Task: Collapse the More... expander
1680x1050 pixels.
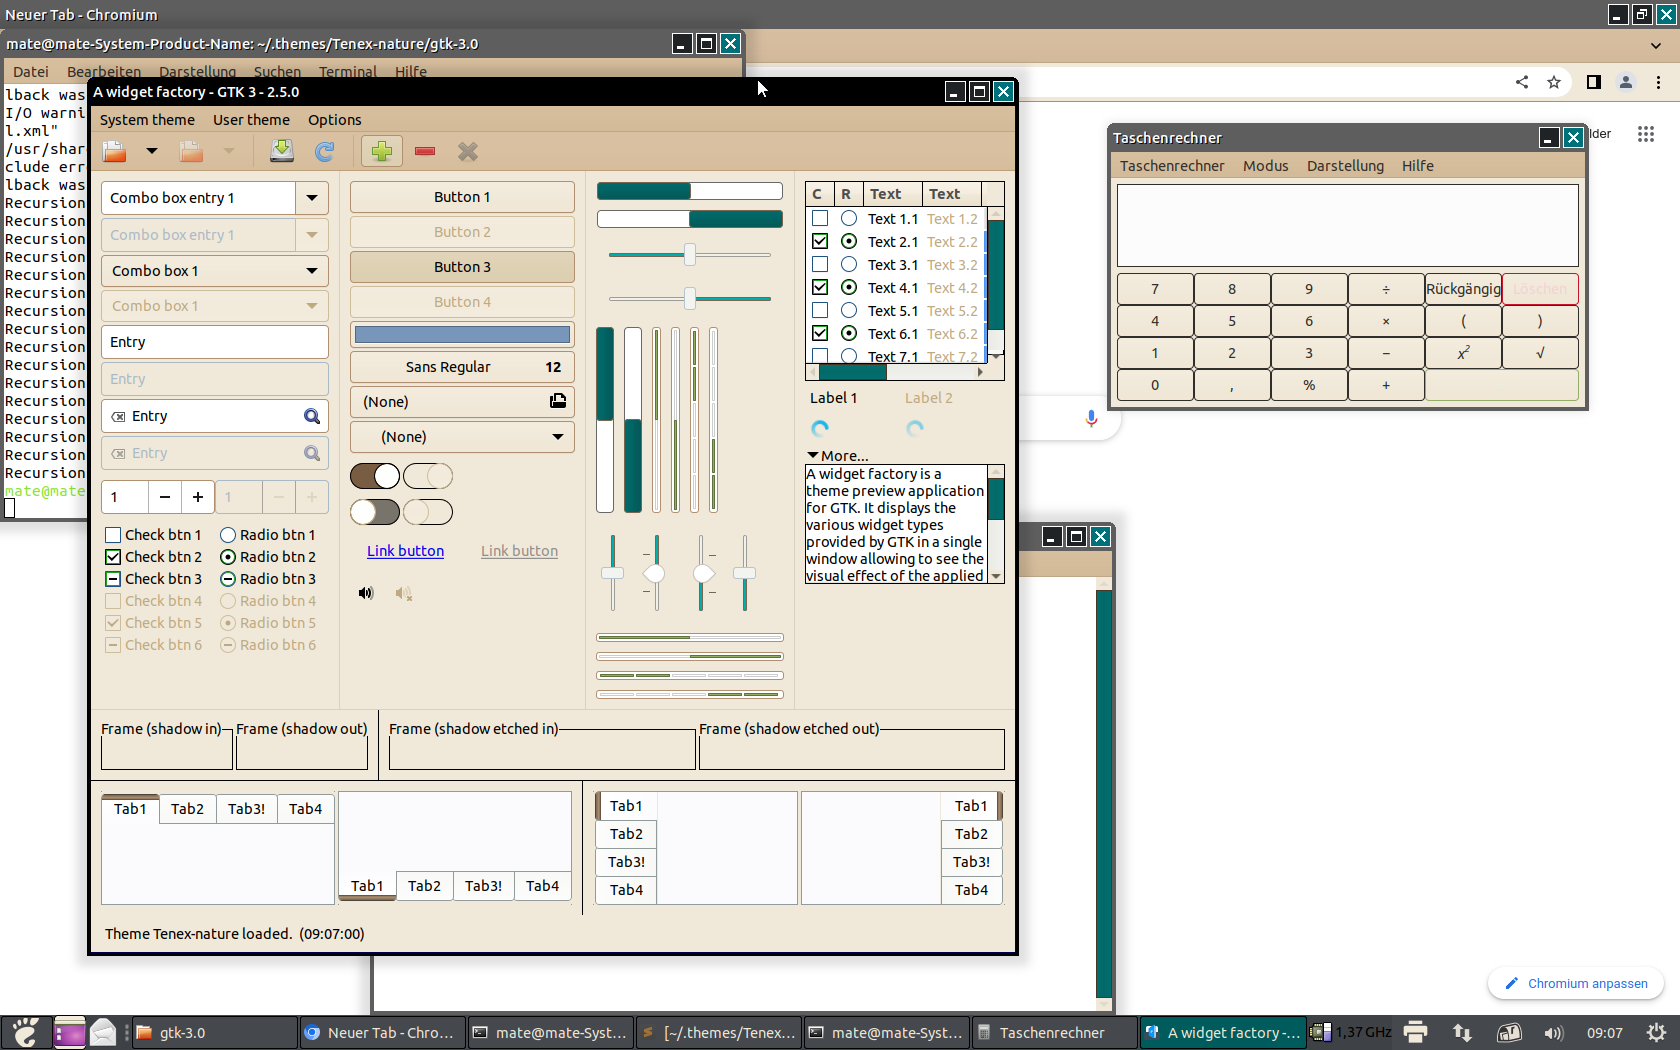Action: point(813,456)
